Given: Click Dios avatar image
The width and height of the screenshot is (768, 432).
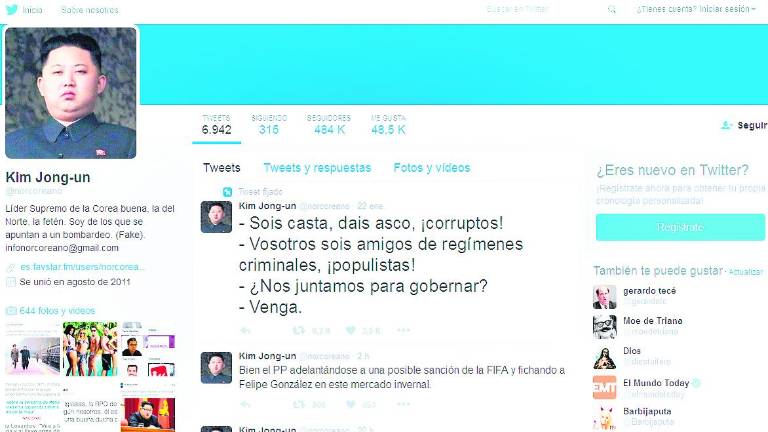Looking at the screenshot, I should pyautogui.click(x=604, y=358).
